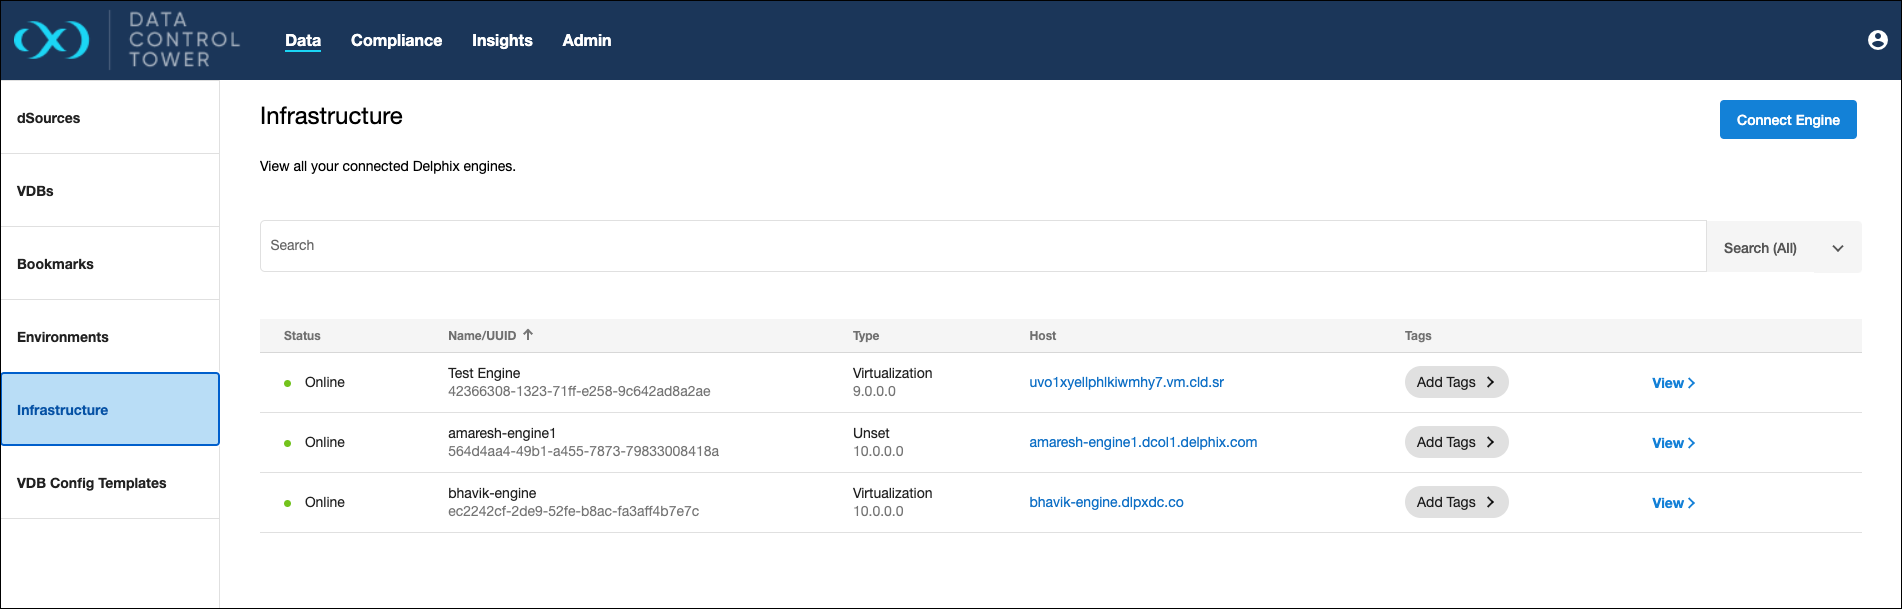Viewport: 1902px width, 609px height.
Task: Expand Add Tags for amaresh-engine1
Action: pos(1456,442)
